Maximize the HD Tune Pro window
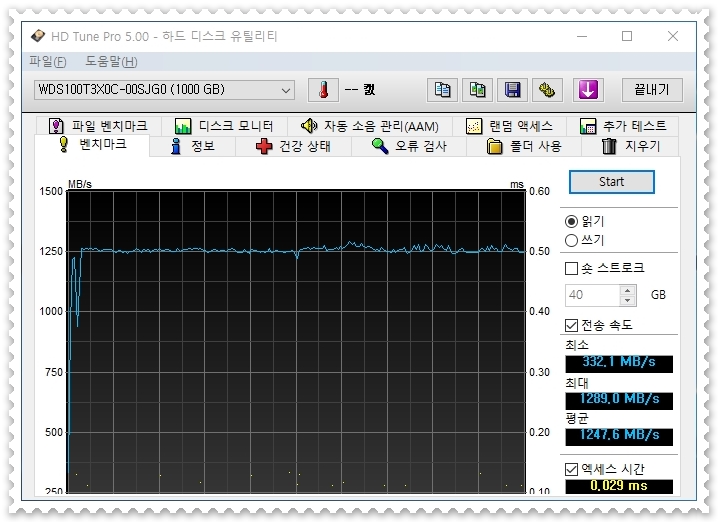 pyautogui.click(x=627, y=36)
